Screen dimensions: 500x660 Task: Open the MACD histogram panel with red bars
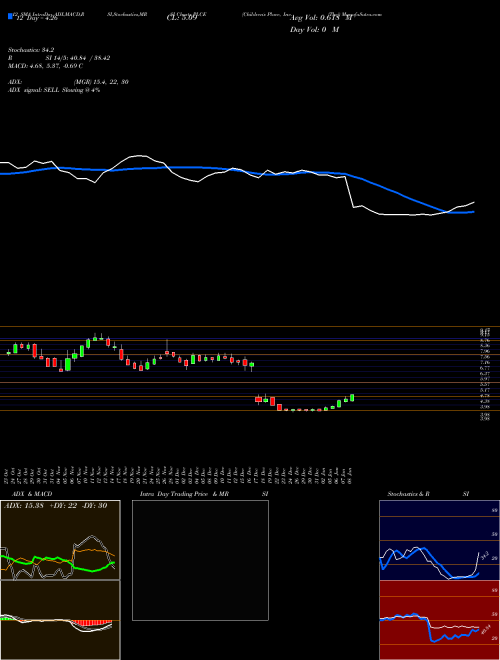coord(60,620)
